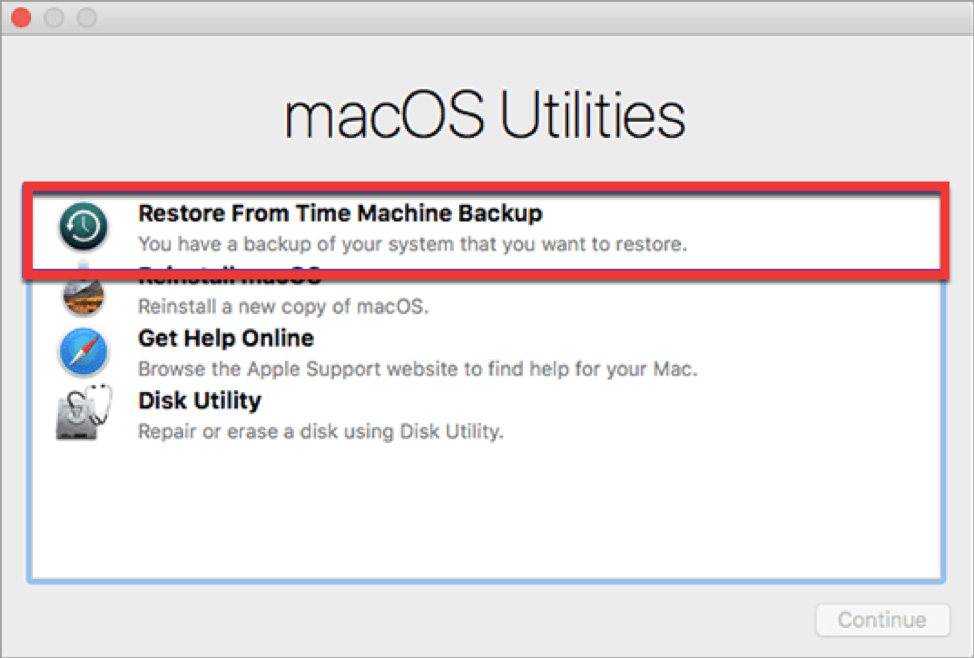The height and width of the screenshot is (658, 974).
Task: Click the macOS Utilities heading
Action: click(x=485, y=118)
